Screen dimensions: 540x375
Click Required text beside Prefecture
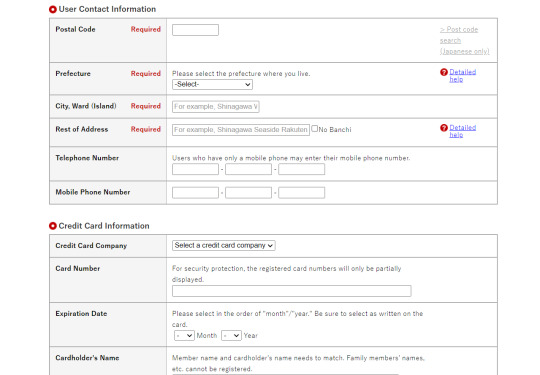coord(146,74)
